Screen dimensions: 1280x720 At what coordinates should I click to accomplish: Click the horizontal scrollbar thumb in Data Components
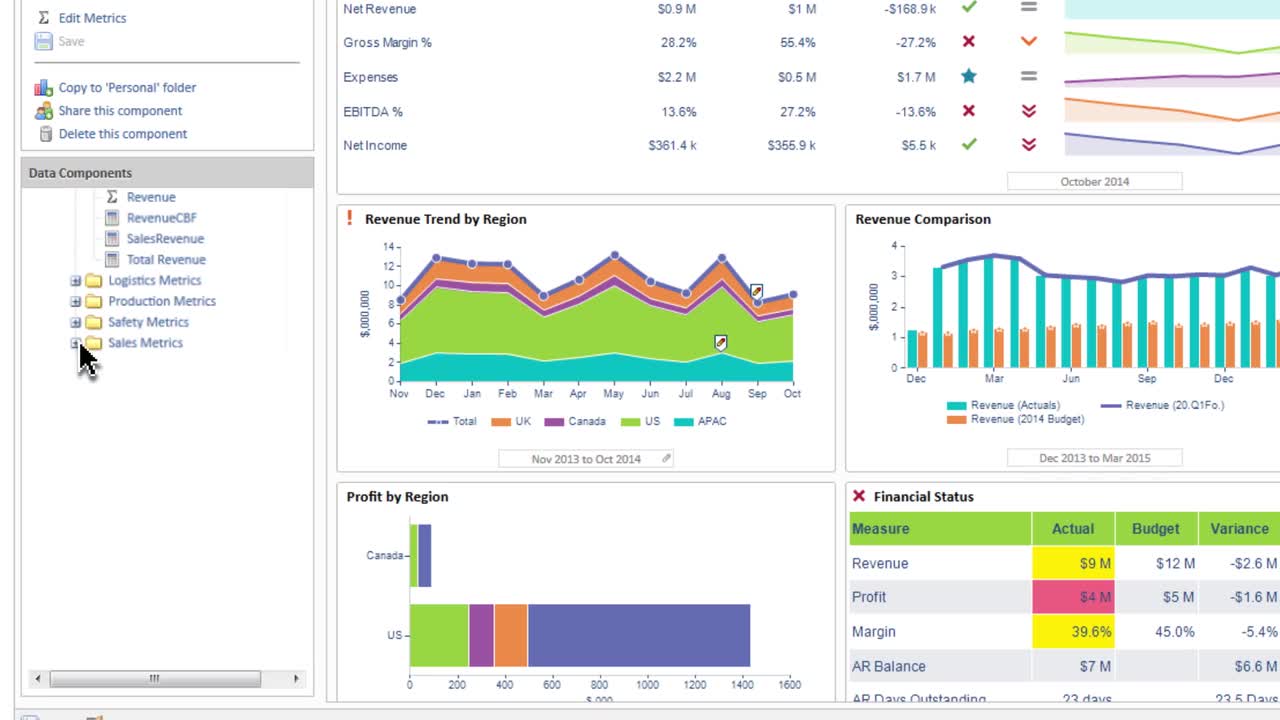[155, 679]
